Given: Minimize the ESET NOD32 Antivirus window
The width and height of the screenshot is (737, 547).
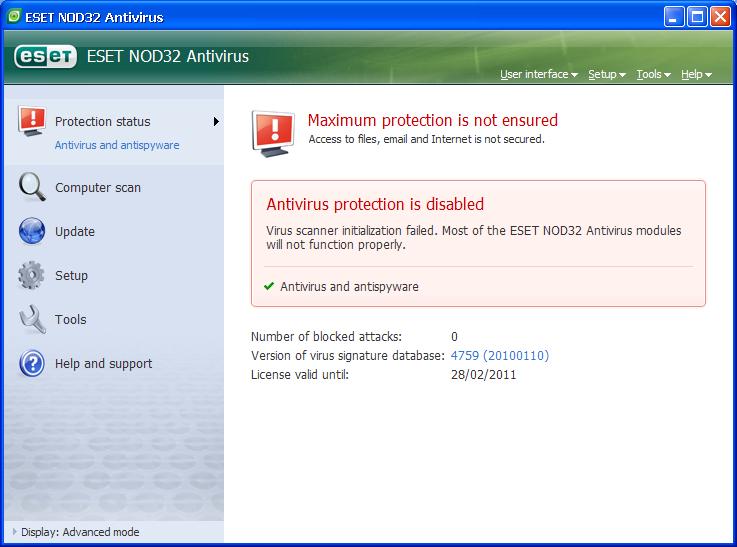Looking at the screenshot, I should coord(674,17).
